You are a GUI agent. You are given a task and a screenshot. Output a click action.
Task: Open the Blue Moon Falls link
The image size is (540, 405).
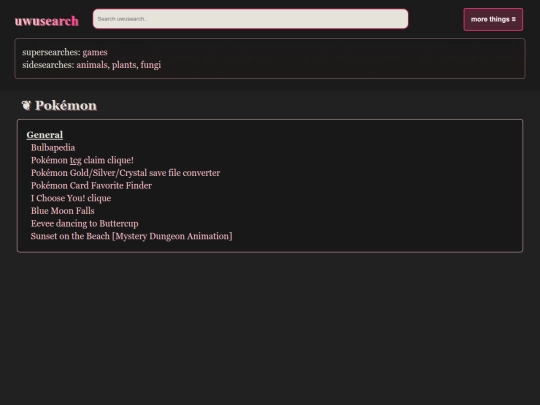(x=63, y=211)
